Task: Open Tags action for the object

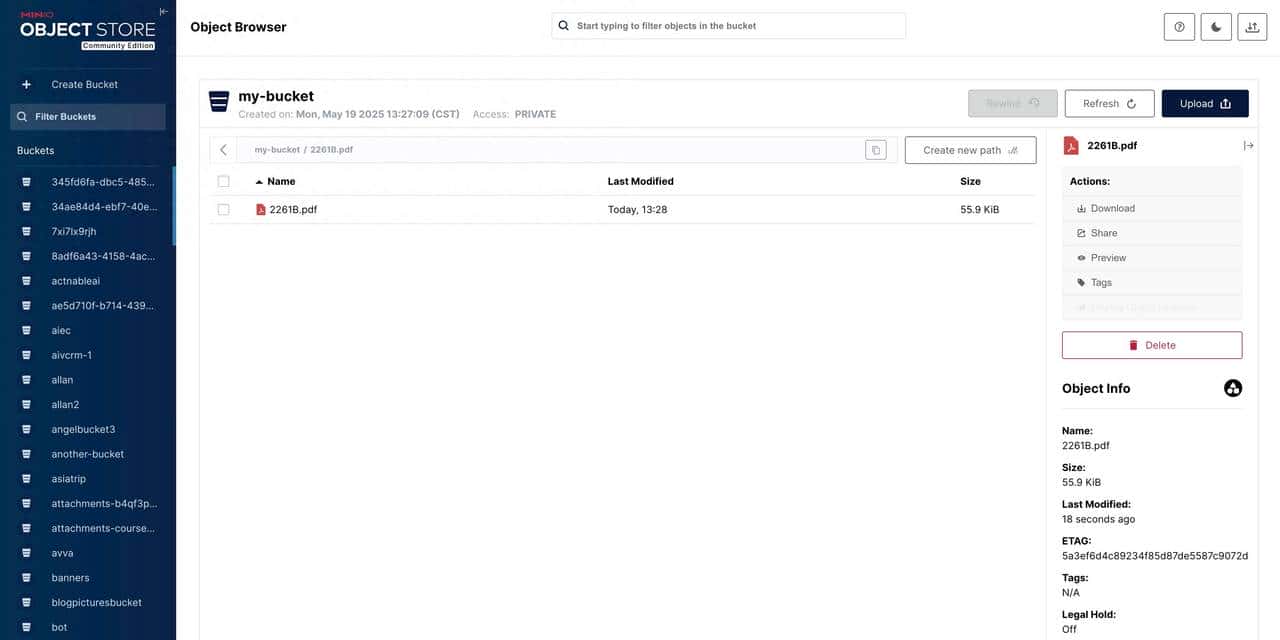Action: (1101, 283)
